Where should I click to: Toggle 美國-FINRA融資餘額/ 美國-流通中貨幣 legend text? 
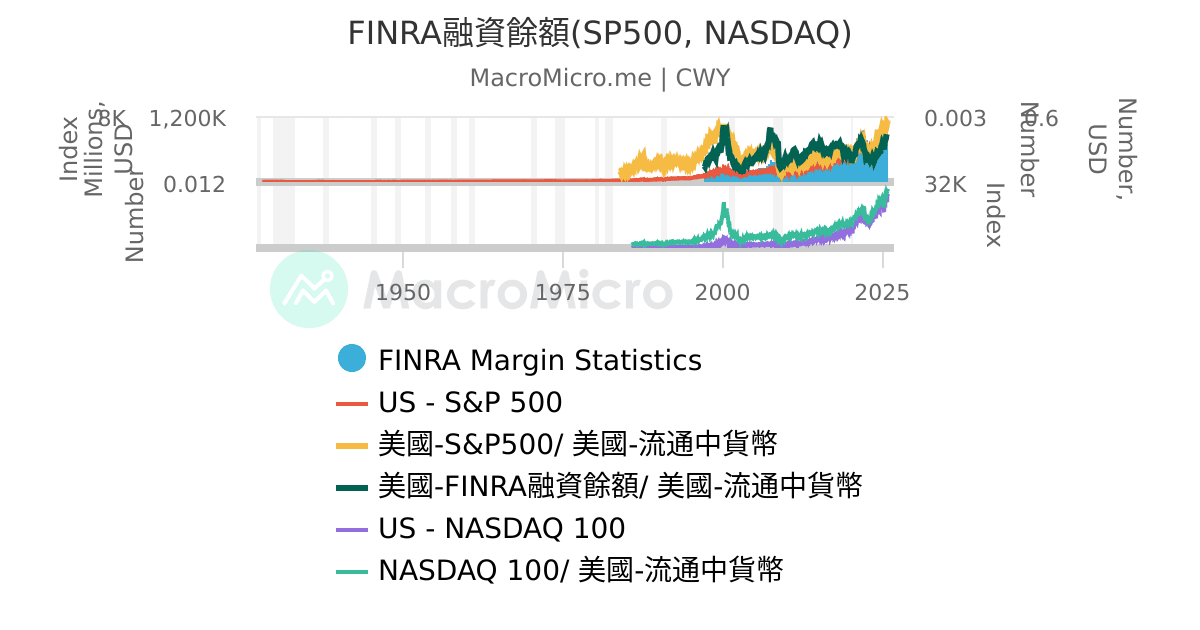620,487
